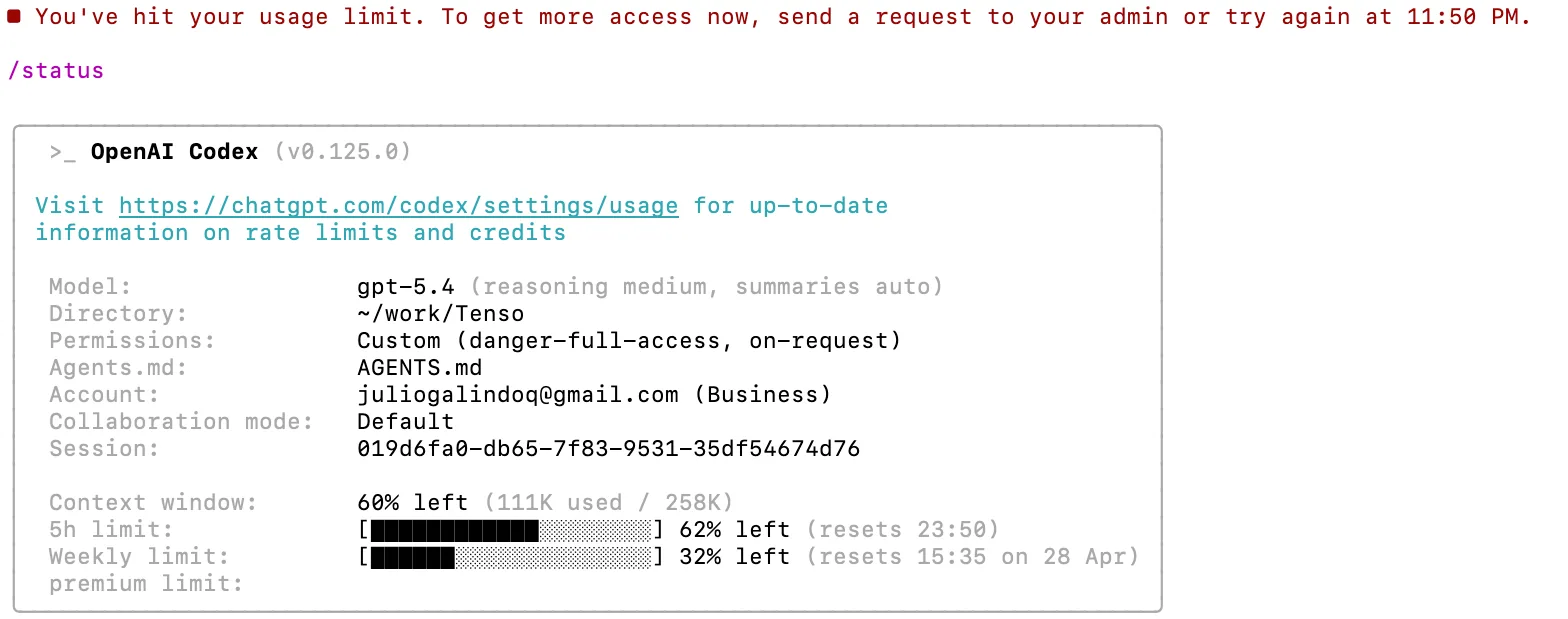Click the Weekly limit progress bar
The width and height of the screenshot is (1568, 619).
click(x=510, y=557)
